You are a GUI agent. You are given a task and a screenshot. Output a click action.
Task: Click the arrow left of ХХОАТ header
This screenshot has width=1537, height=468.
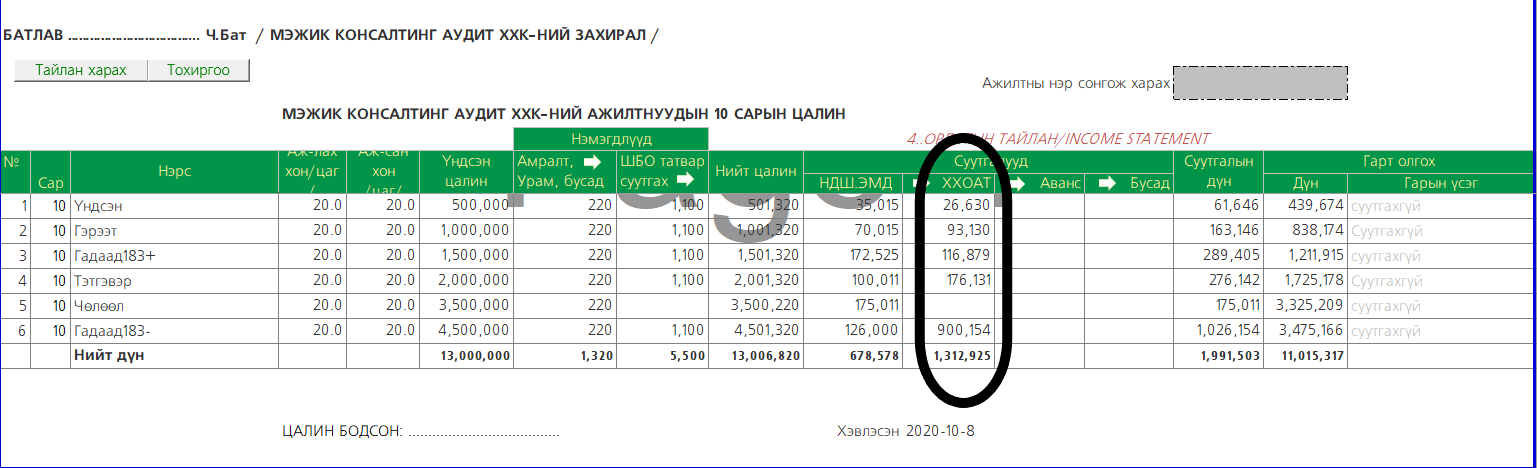pos(920,183)
